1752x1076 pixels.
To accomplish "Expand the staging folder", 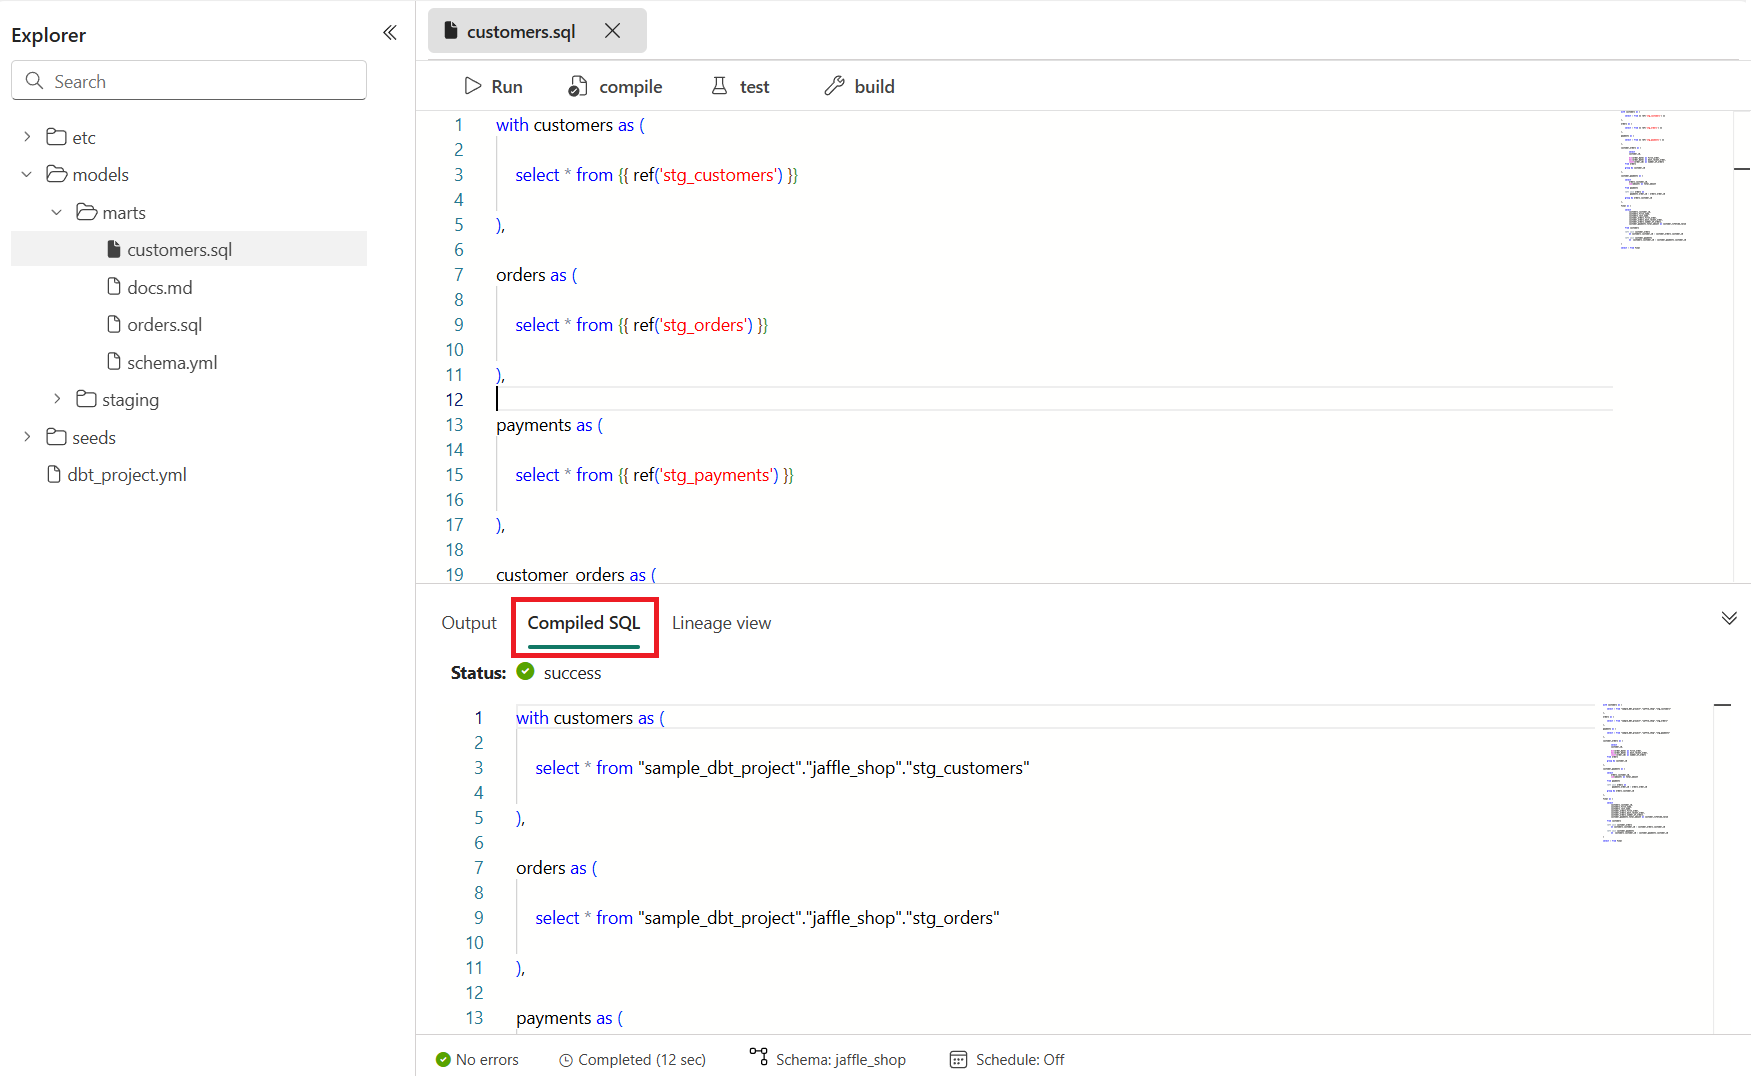I will click(x=57, y=399).
